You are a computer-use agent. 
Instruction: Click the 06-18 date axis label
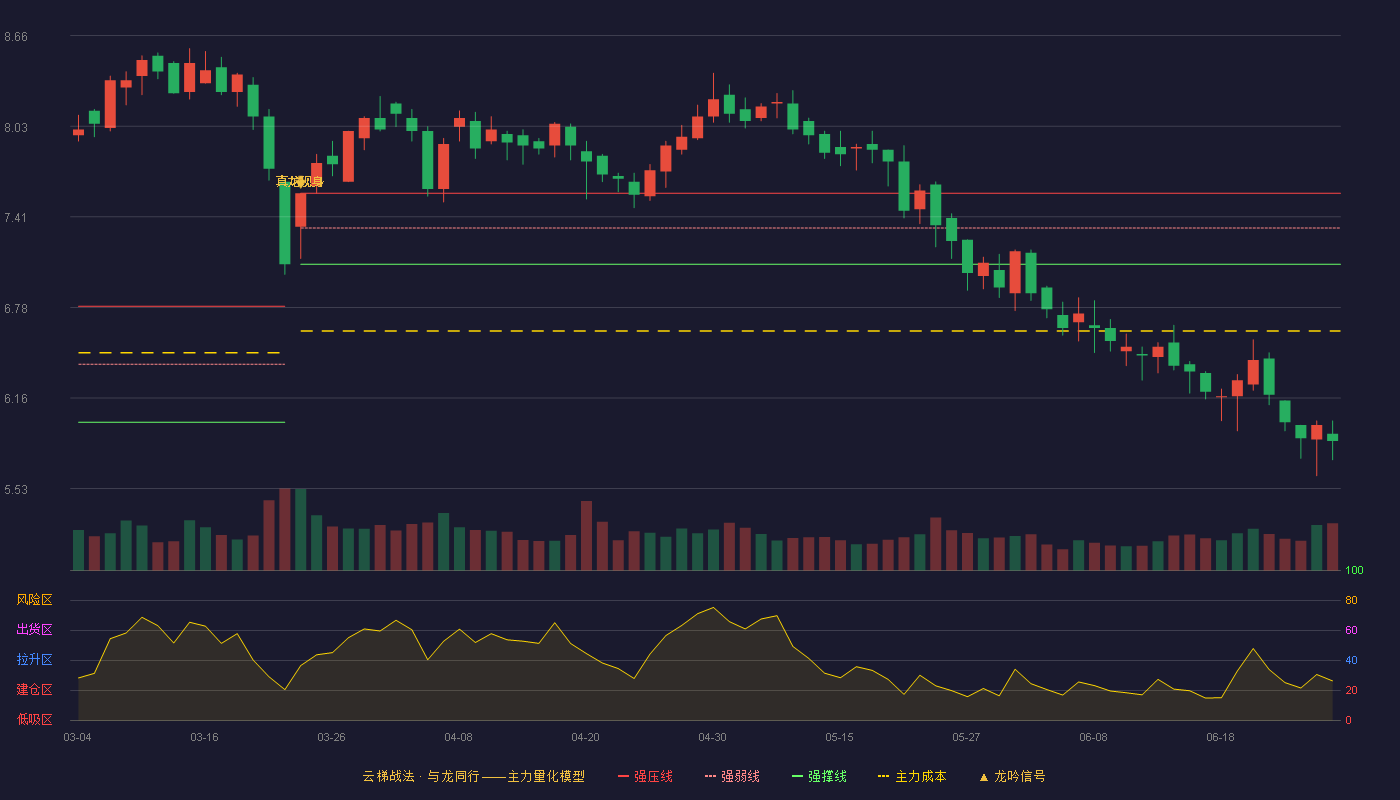[1220, 737]
